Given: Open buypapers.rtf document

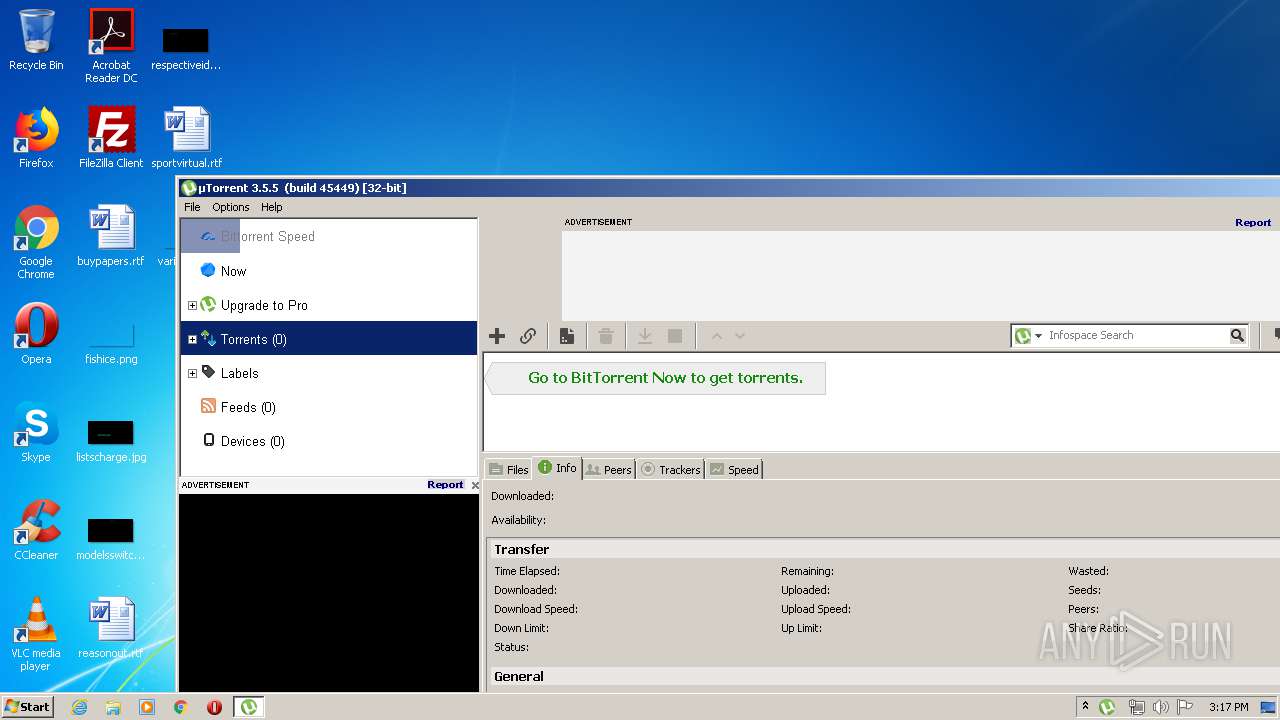Looking at the screenshot, I should [111, 236].
